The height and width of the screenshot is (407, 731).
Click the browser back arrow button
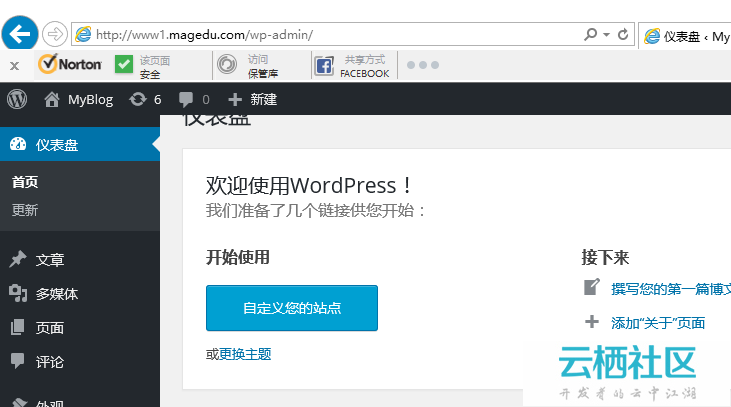[x=20, y=34]
